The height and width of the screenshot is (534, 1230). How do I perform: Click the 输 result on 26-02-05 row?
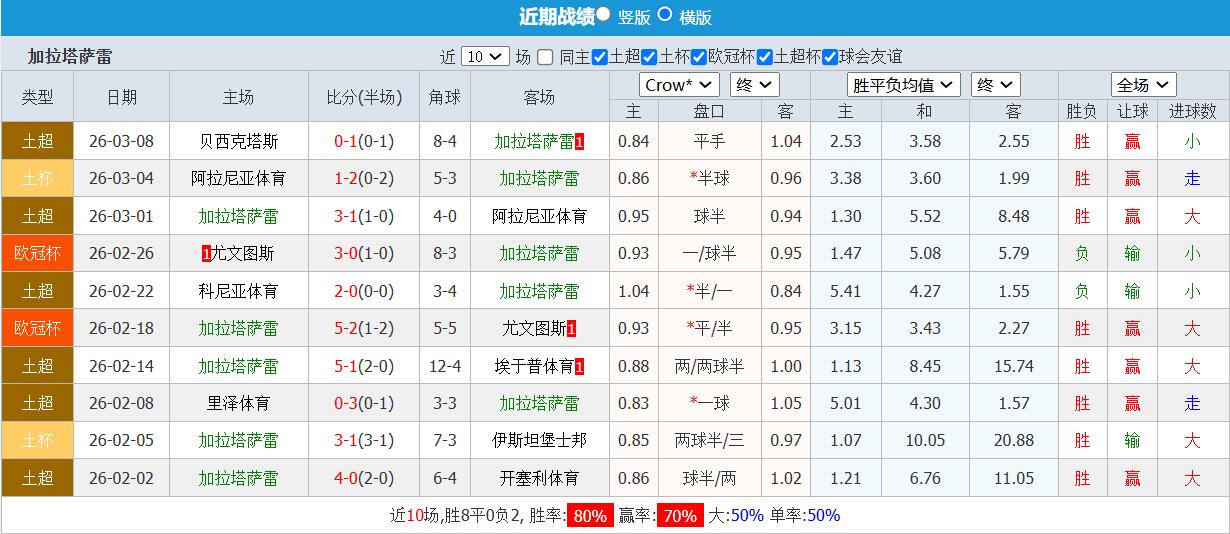coord(1132,441)
